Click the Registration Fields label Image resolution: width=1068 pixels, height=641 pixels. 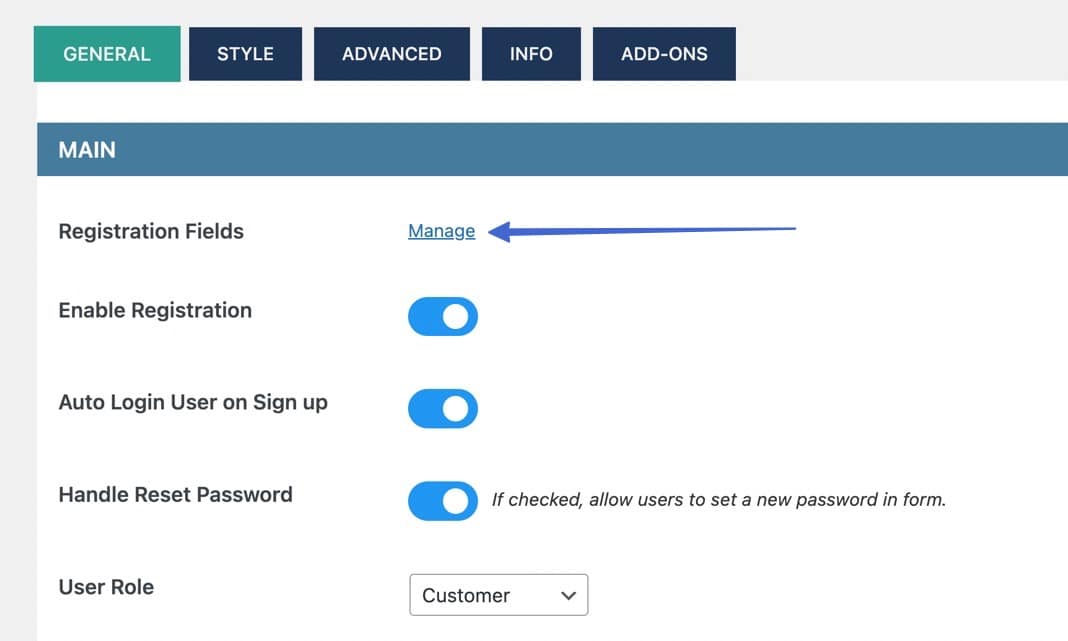click(x=151, y=231)
